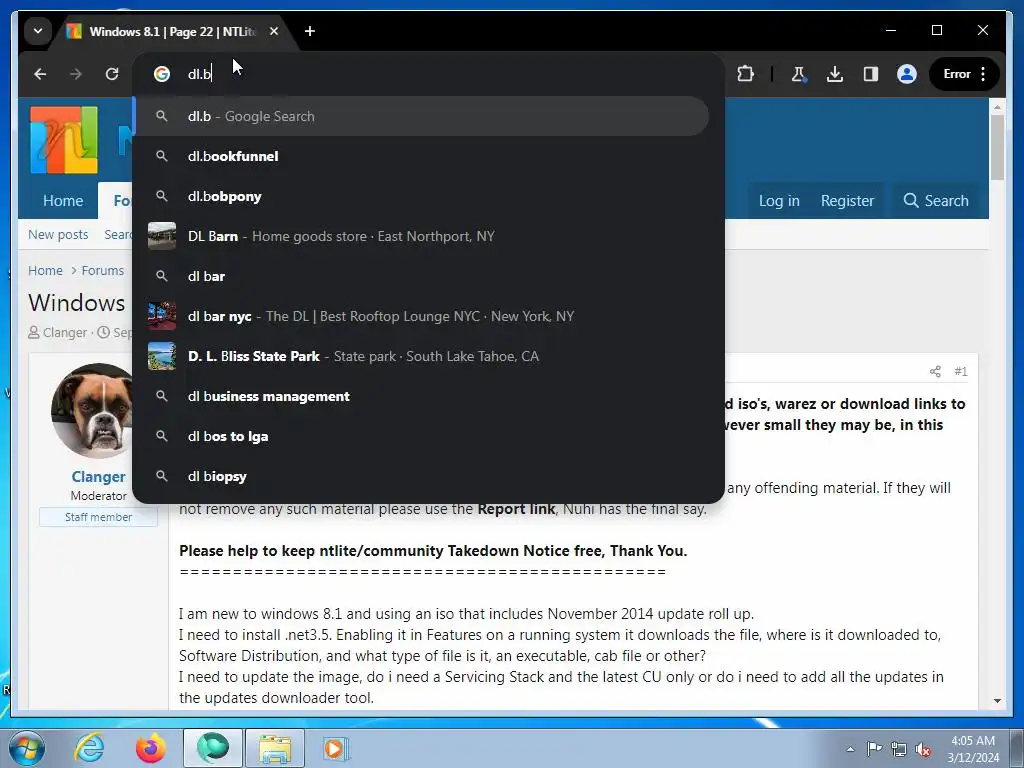The image size is (1024, 768).
Task: Open the downloads tray icon
Action: coord(835,74)
